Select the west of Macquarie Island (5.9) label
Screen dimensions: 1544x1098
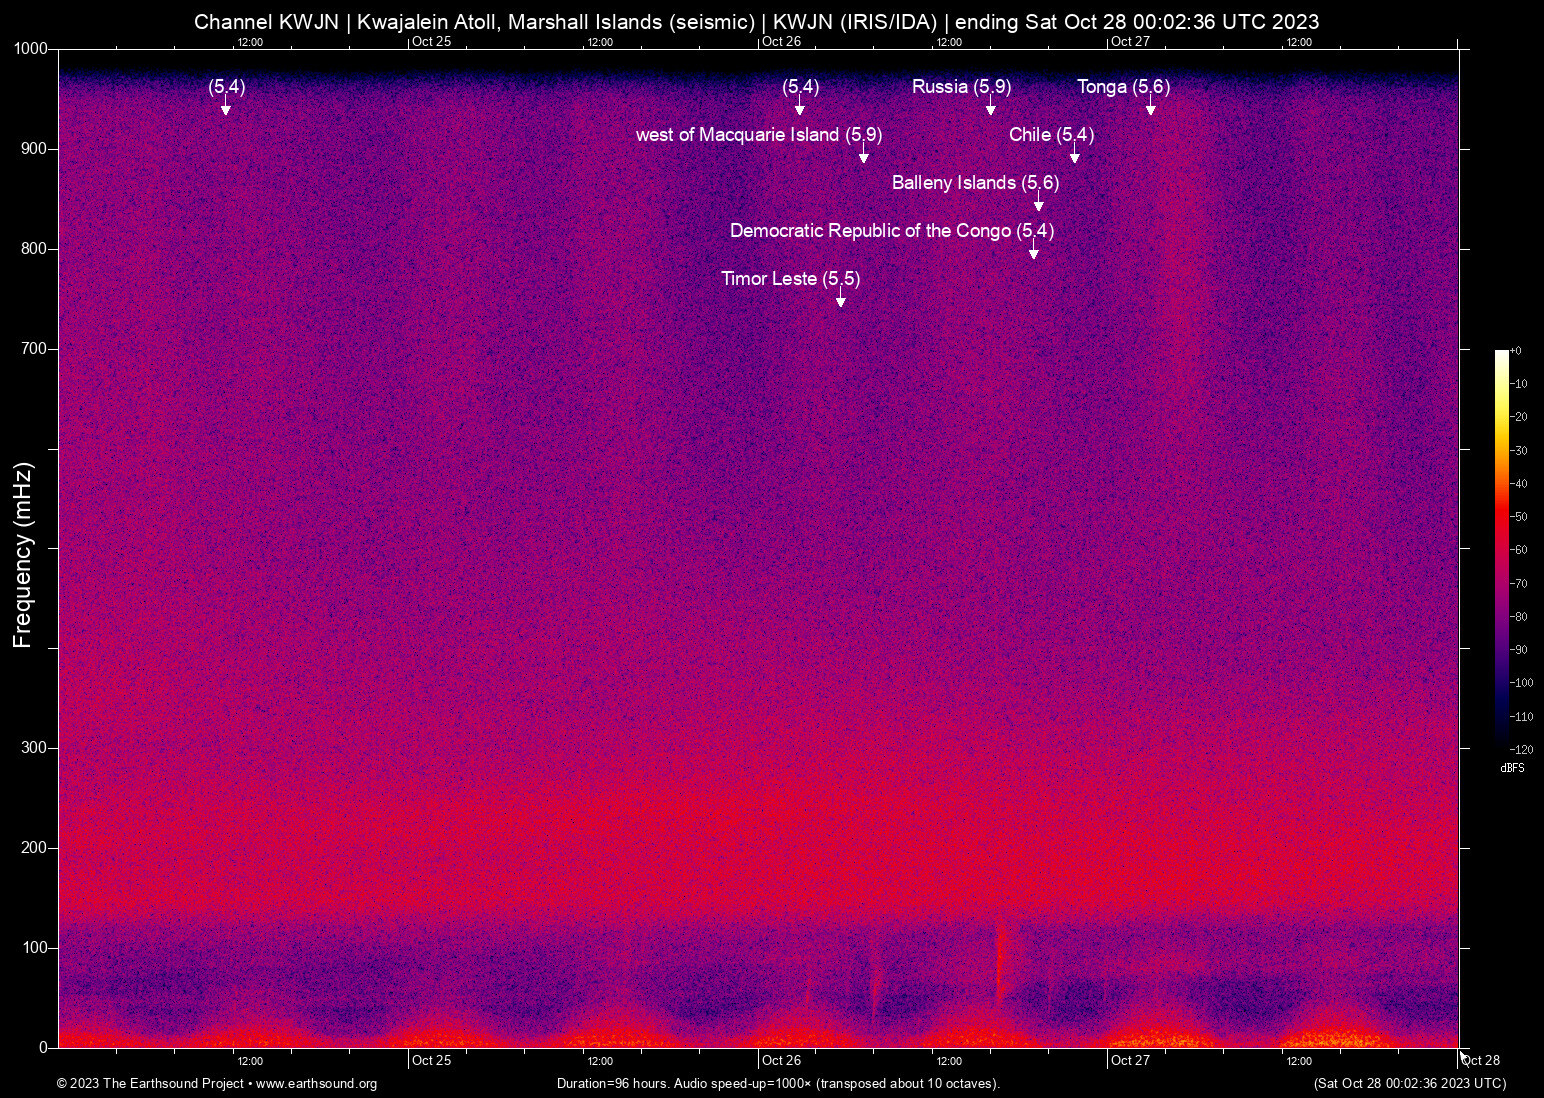[759, 135]
